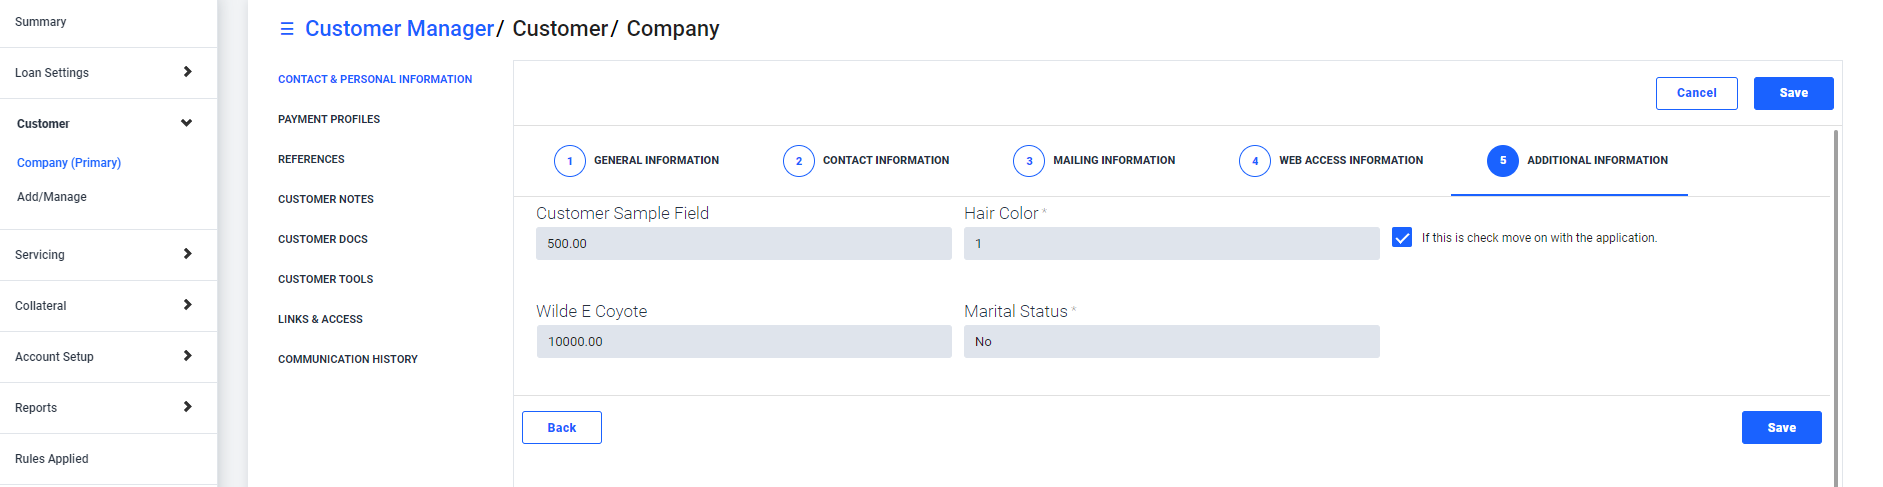Viewport: 1883px width, 487px height.
Task: Select the step 5 Additional Information circle
Action: point(1503,161)
